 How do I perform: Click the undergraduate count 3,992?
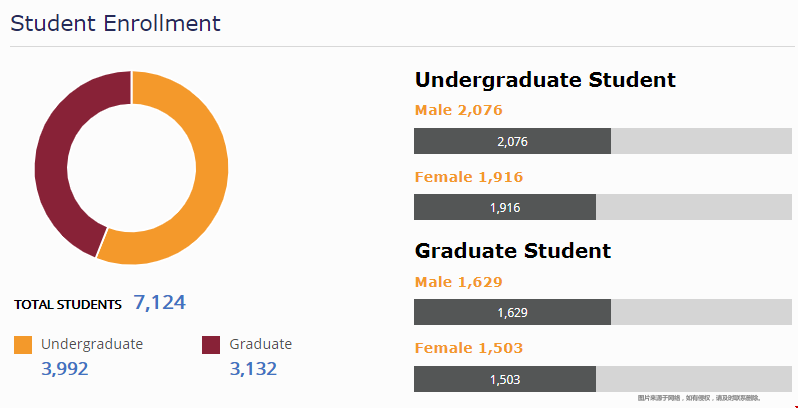click(x=65, y=369)
